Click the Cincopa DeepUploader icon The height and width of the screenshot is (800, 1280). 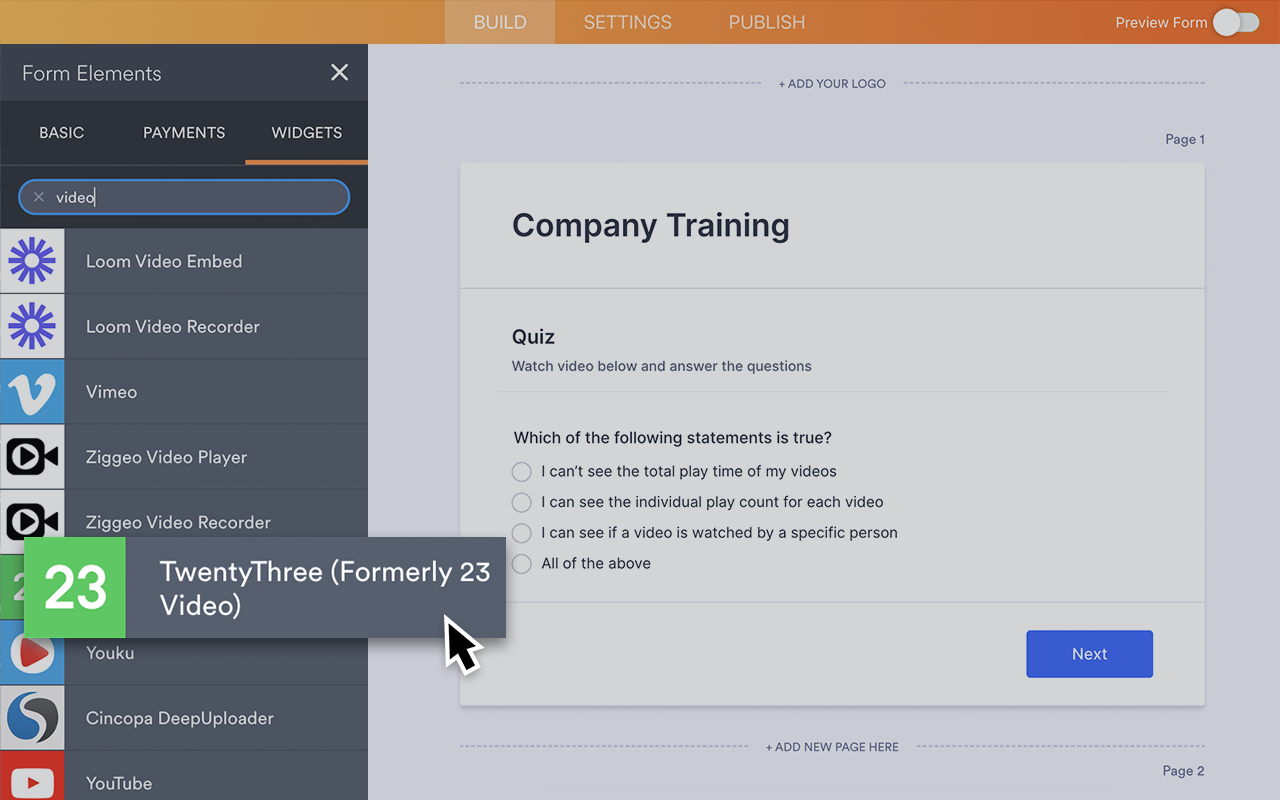[x=32, y=718]
